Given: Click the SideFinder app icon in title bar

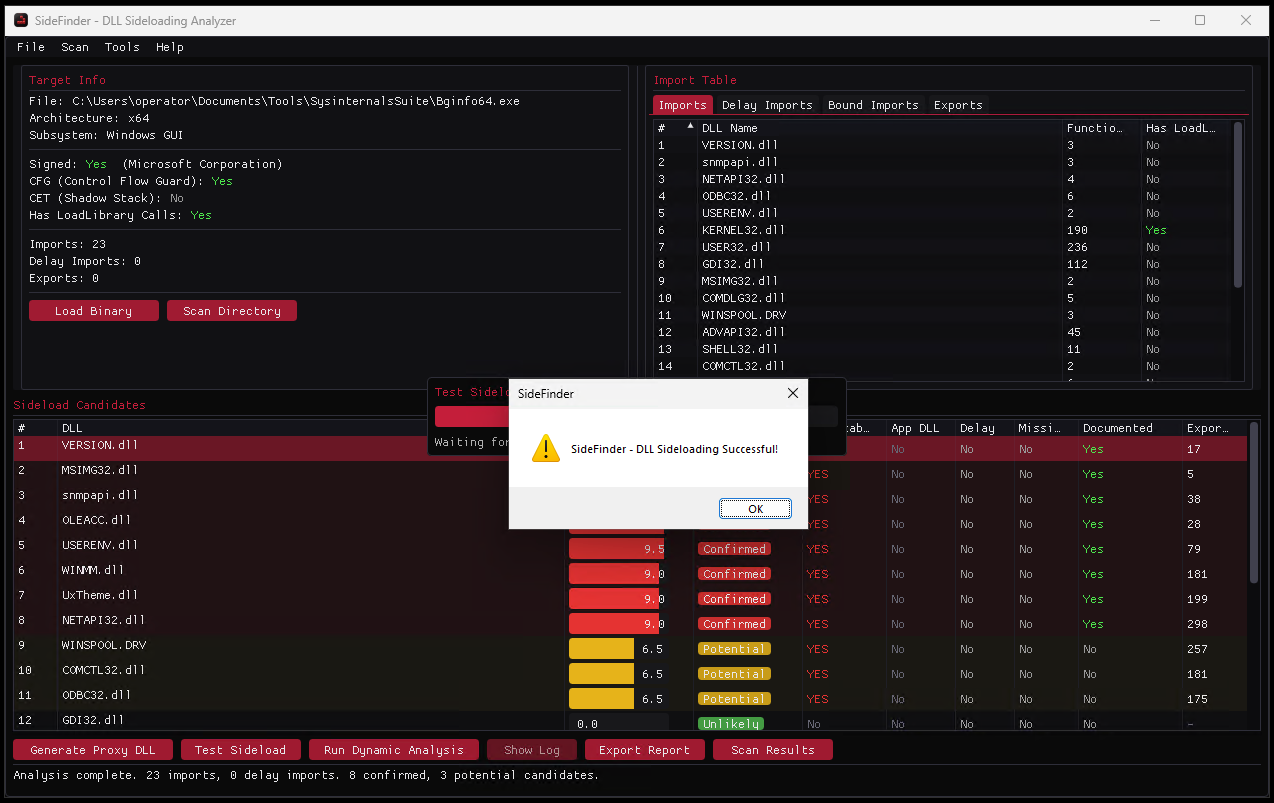Looking at the screenshot, I should (x=21, y=20).
